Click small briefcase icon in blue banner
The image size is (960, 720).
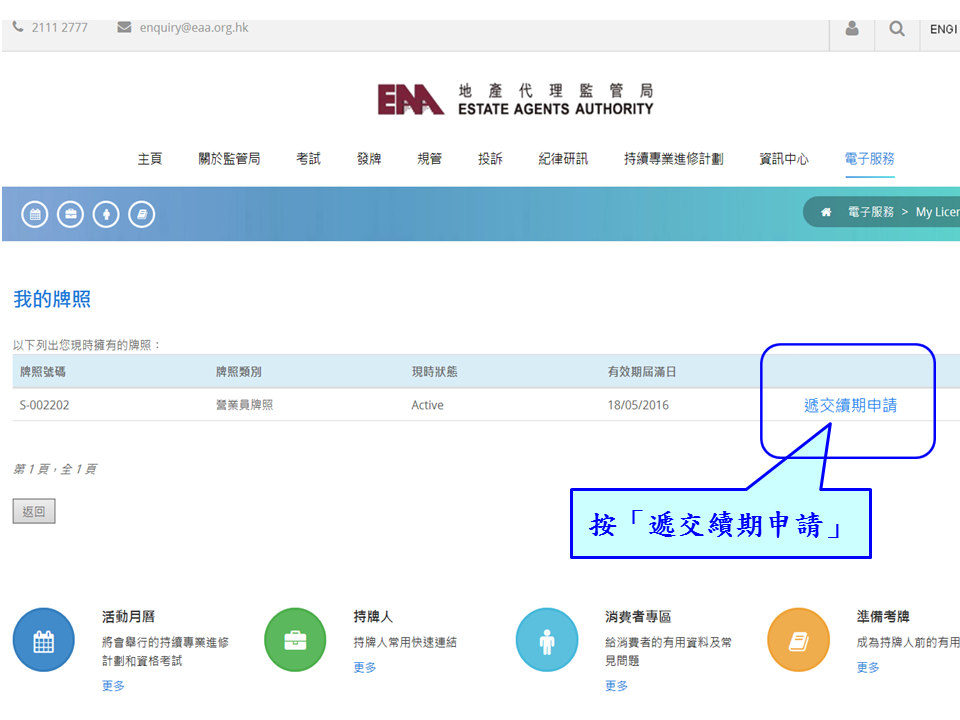[70, 214]
